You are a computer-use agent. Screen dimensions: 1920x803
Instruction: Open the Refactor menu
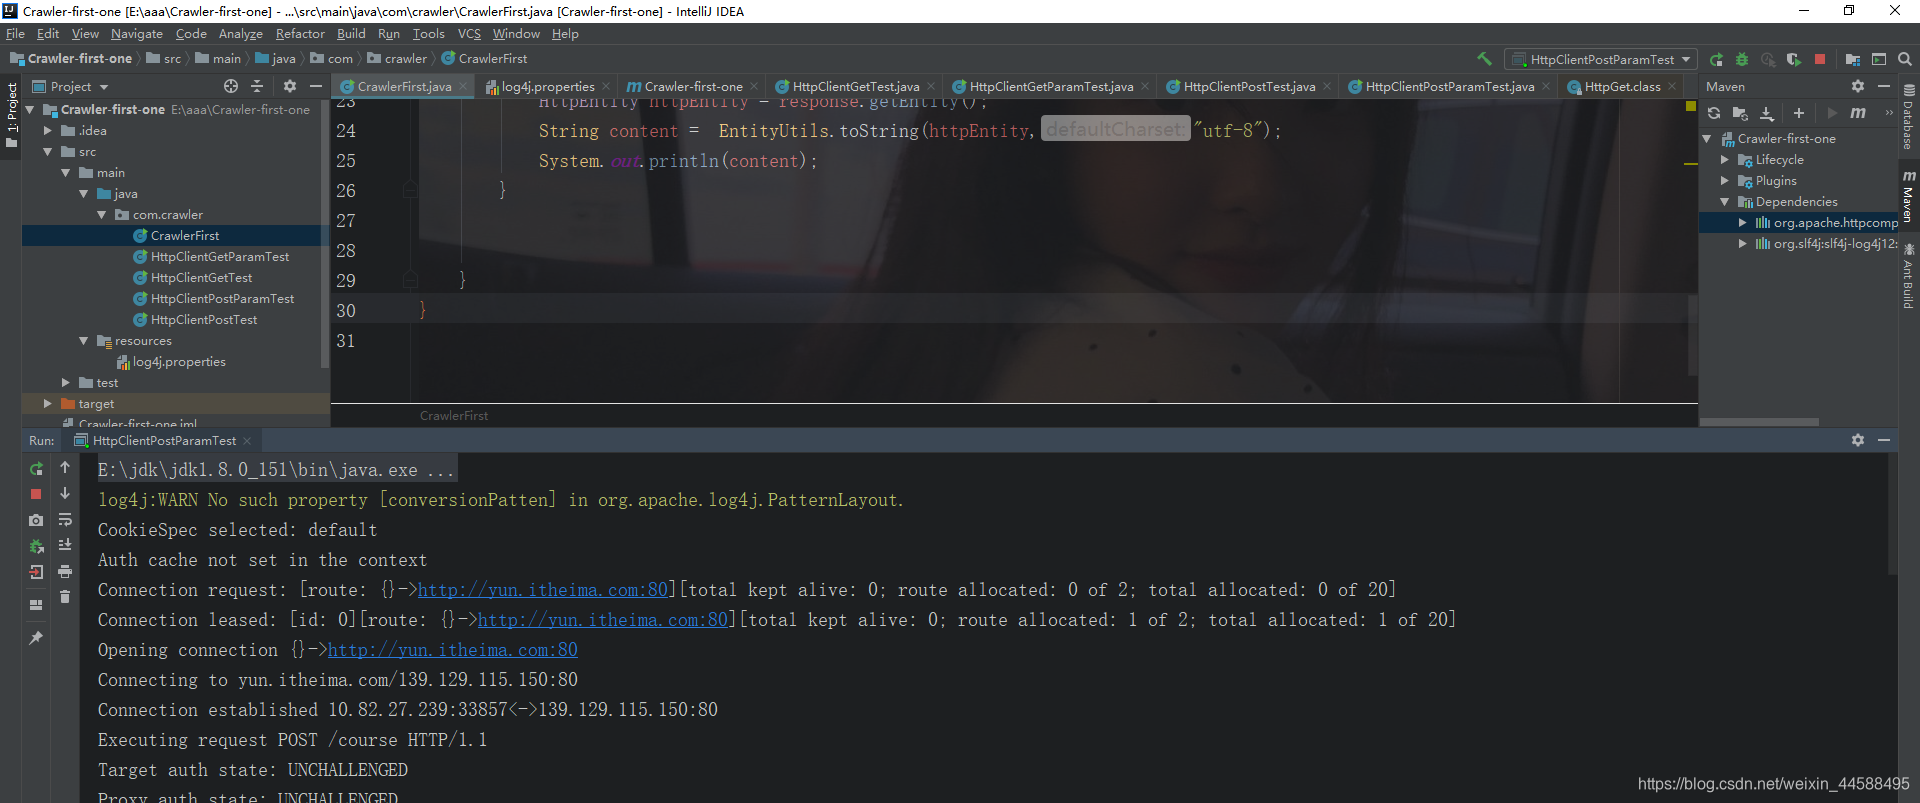pos(299,33)
